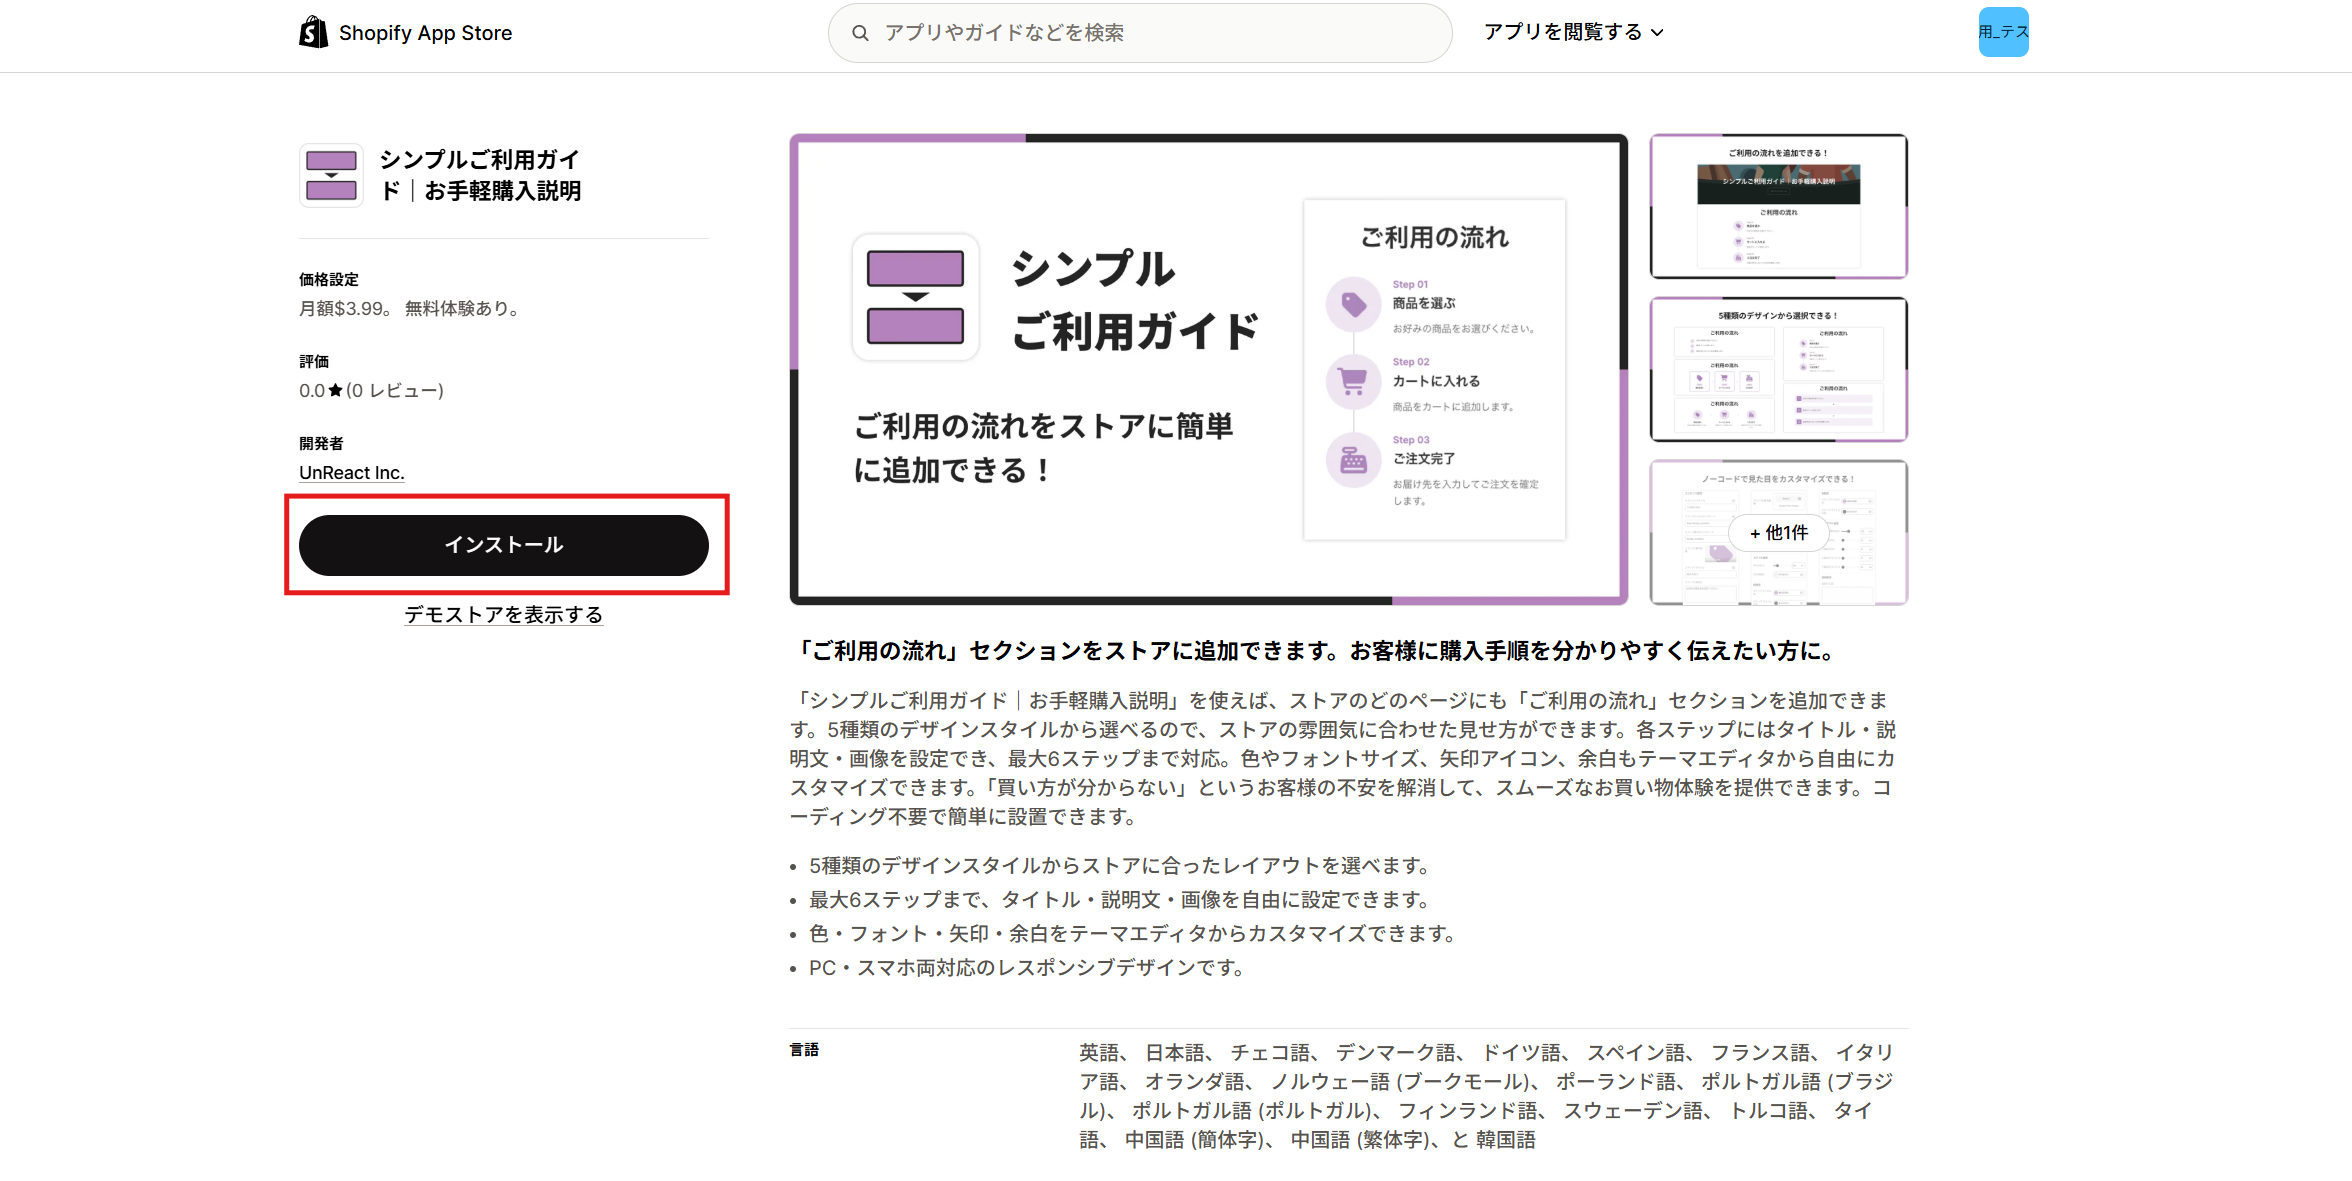Click the search magnifier icon
This screenshot has width=2352, height=1181.
[x=860, y=32]
